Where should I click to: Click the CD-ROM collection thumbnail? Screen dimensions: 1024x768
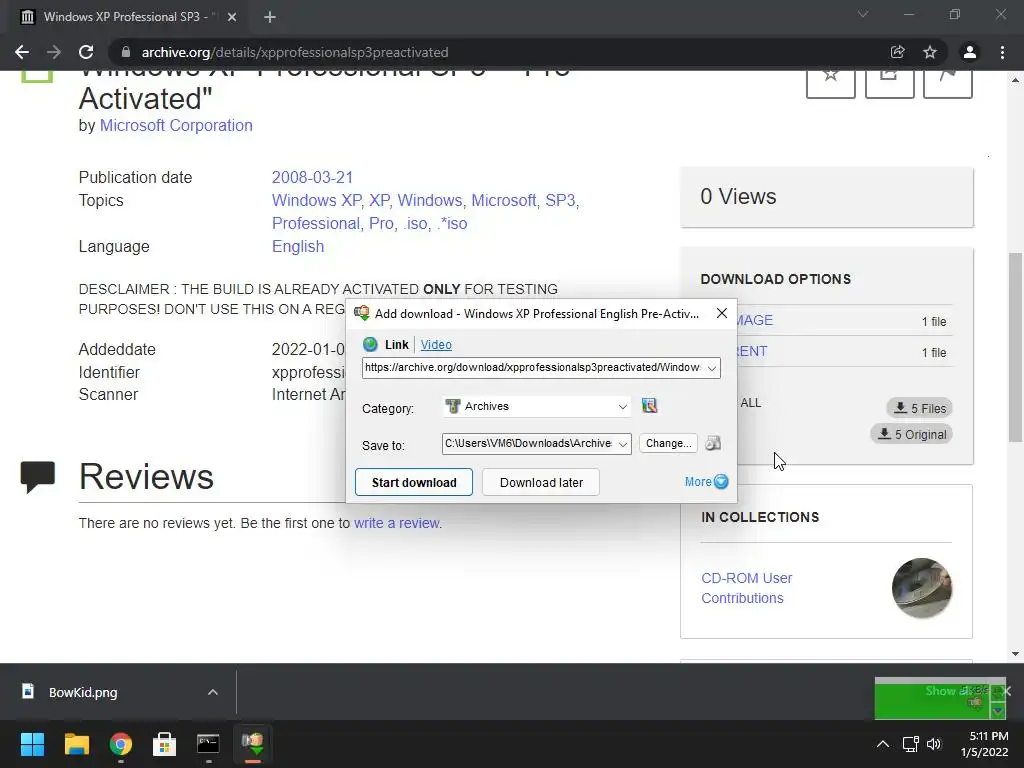921,588
